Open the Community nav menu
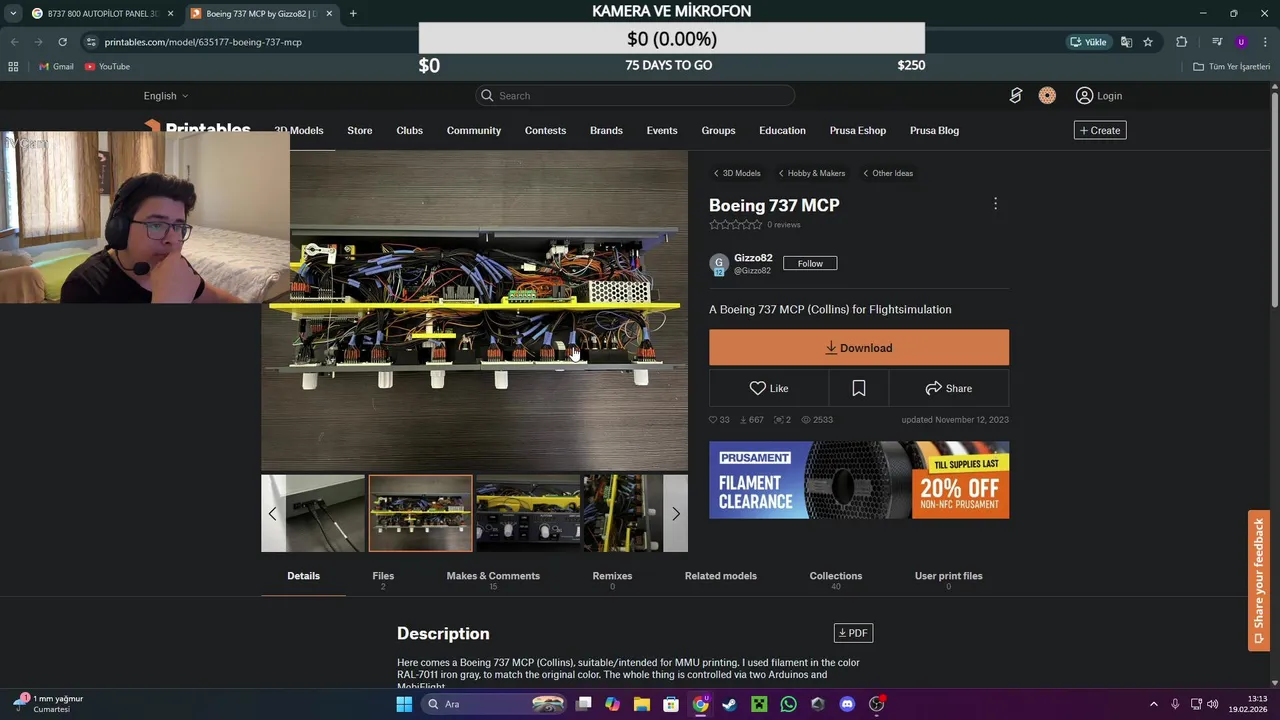 click(474, 131)
